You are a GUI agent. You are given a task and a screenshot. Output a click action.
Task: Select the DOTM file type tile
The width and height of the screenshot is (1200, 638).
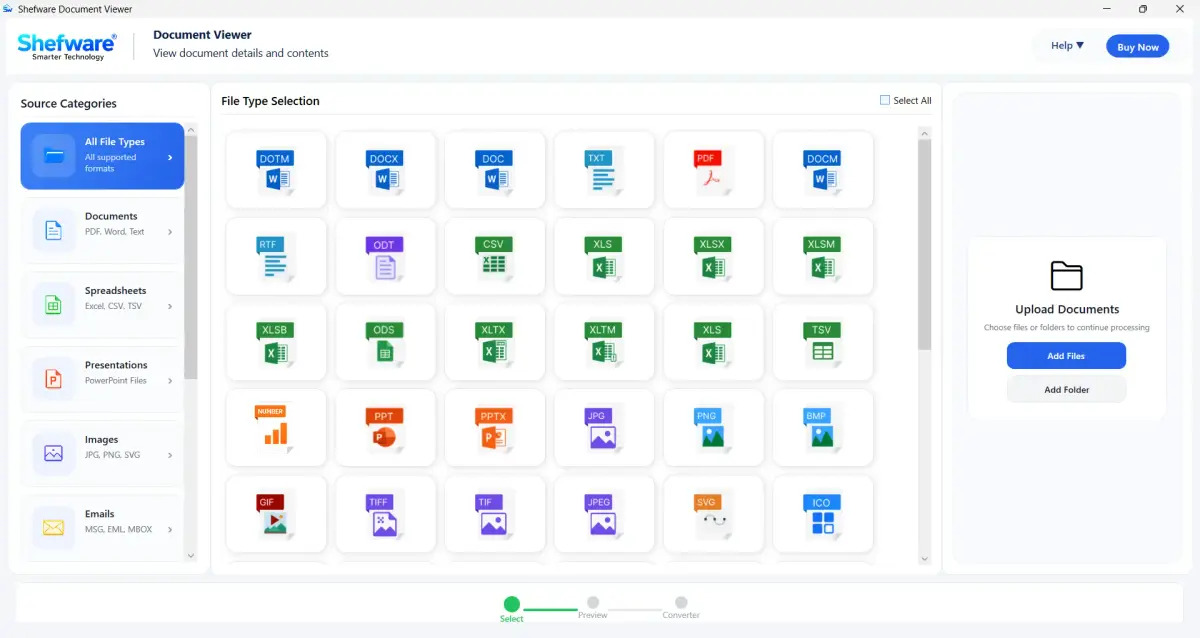276,171
